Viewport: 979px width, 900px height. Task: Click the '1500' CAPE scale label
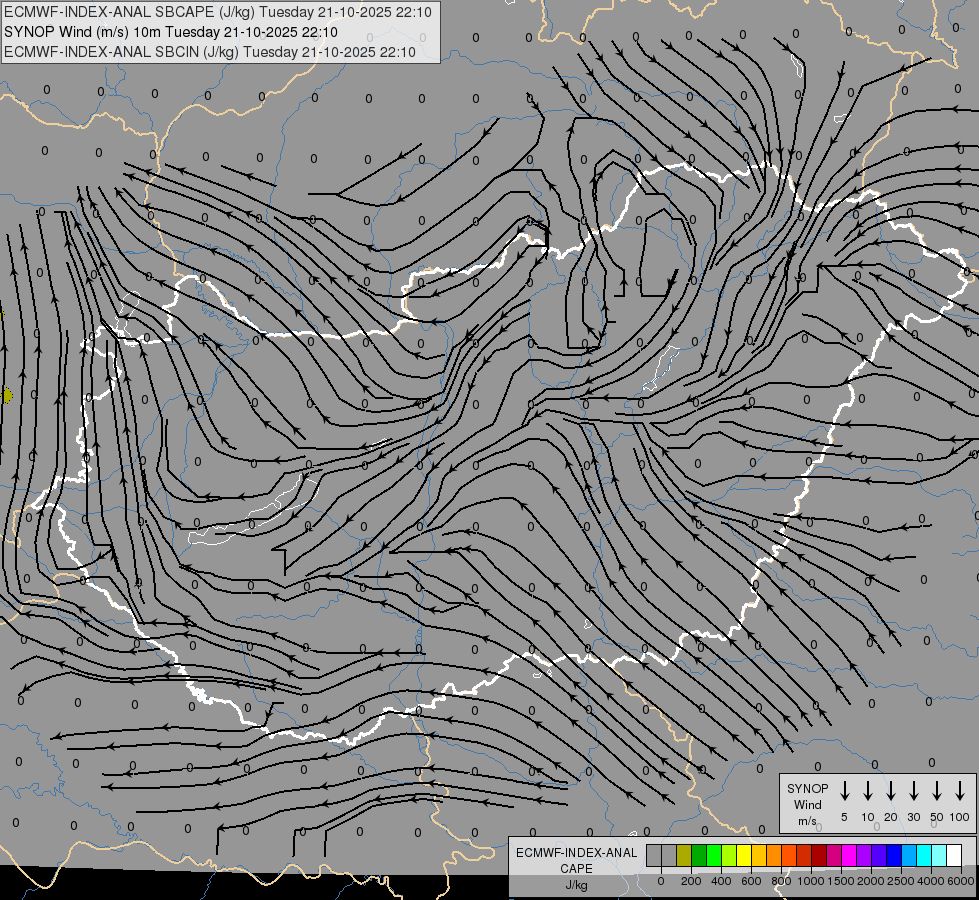click(840, 881)
